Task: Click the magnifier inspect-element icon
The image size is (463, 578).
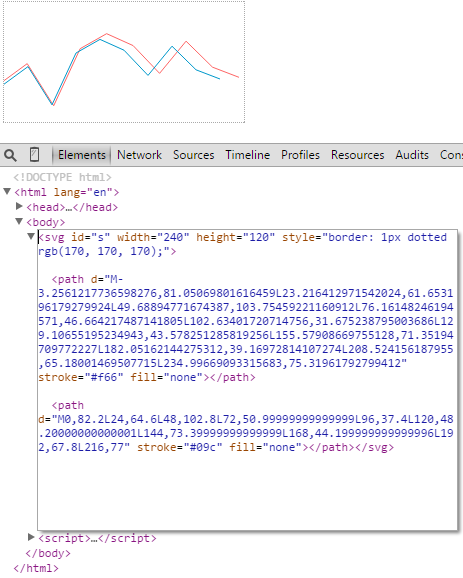Action: coord(10,155)
